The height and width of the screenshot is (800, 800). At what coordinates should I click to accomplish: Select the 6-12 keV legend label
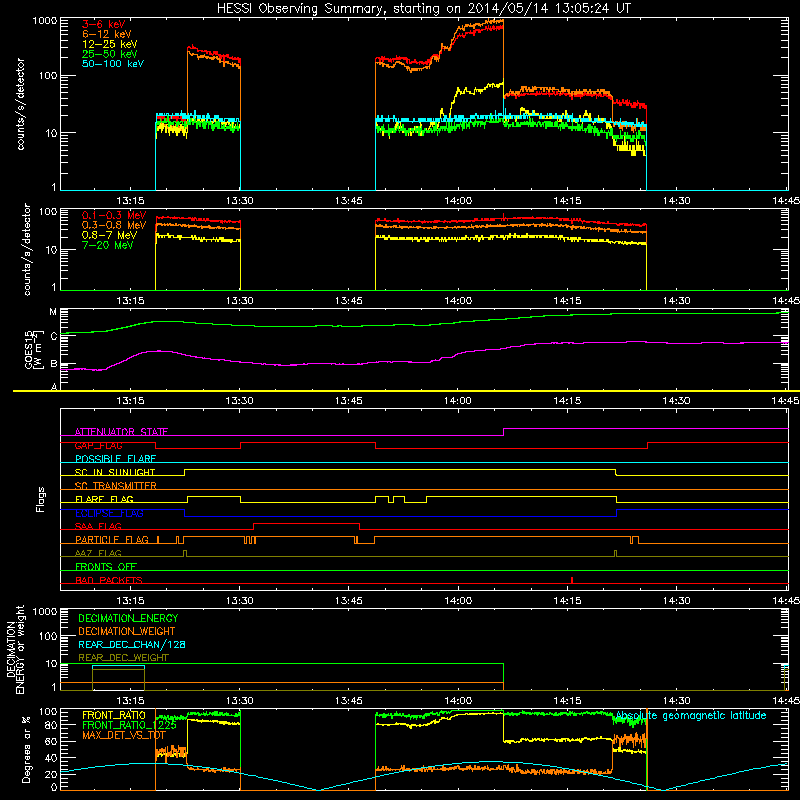(106, 34)
